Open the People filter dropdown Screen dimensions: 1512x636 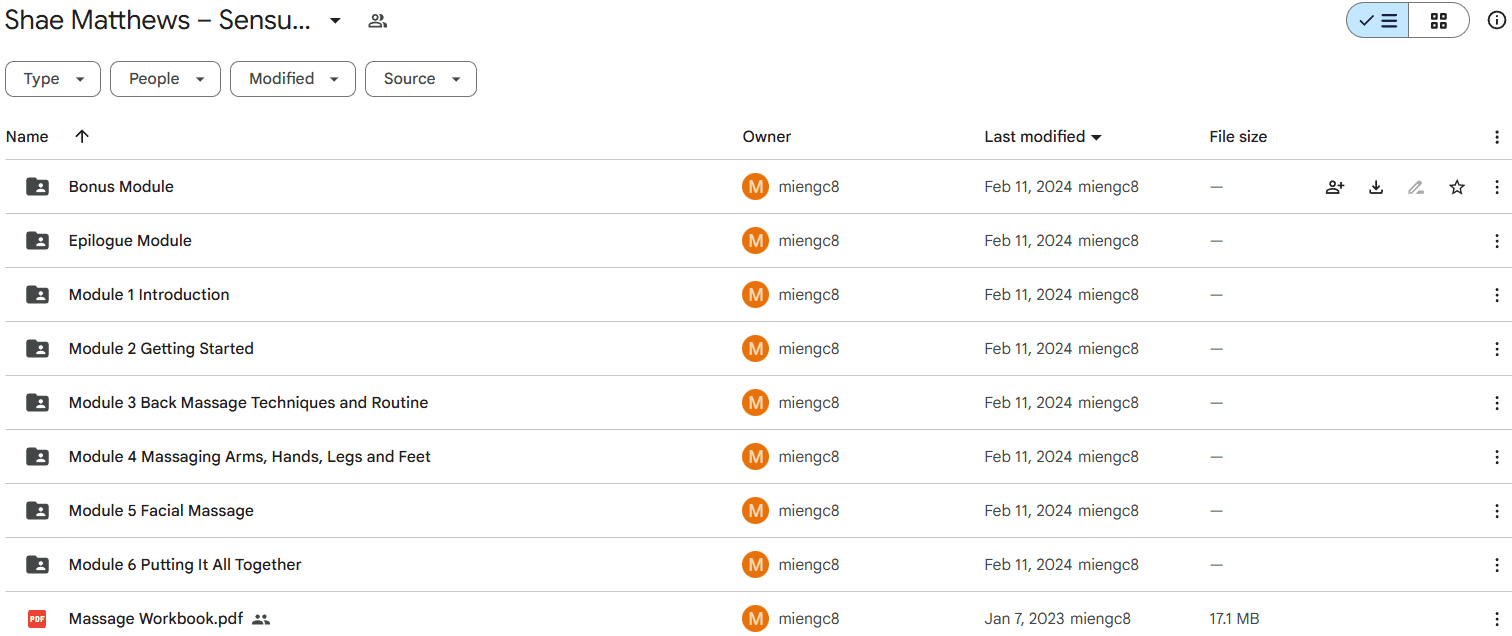(x=165, y=79)
